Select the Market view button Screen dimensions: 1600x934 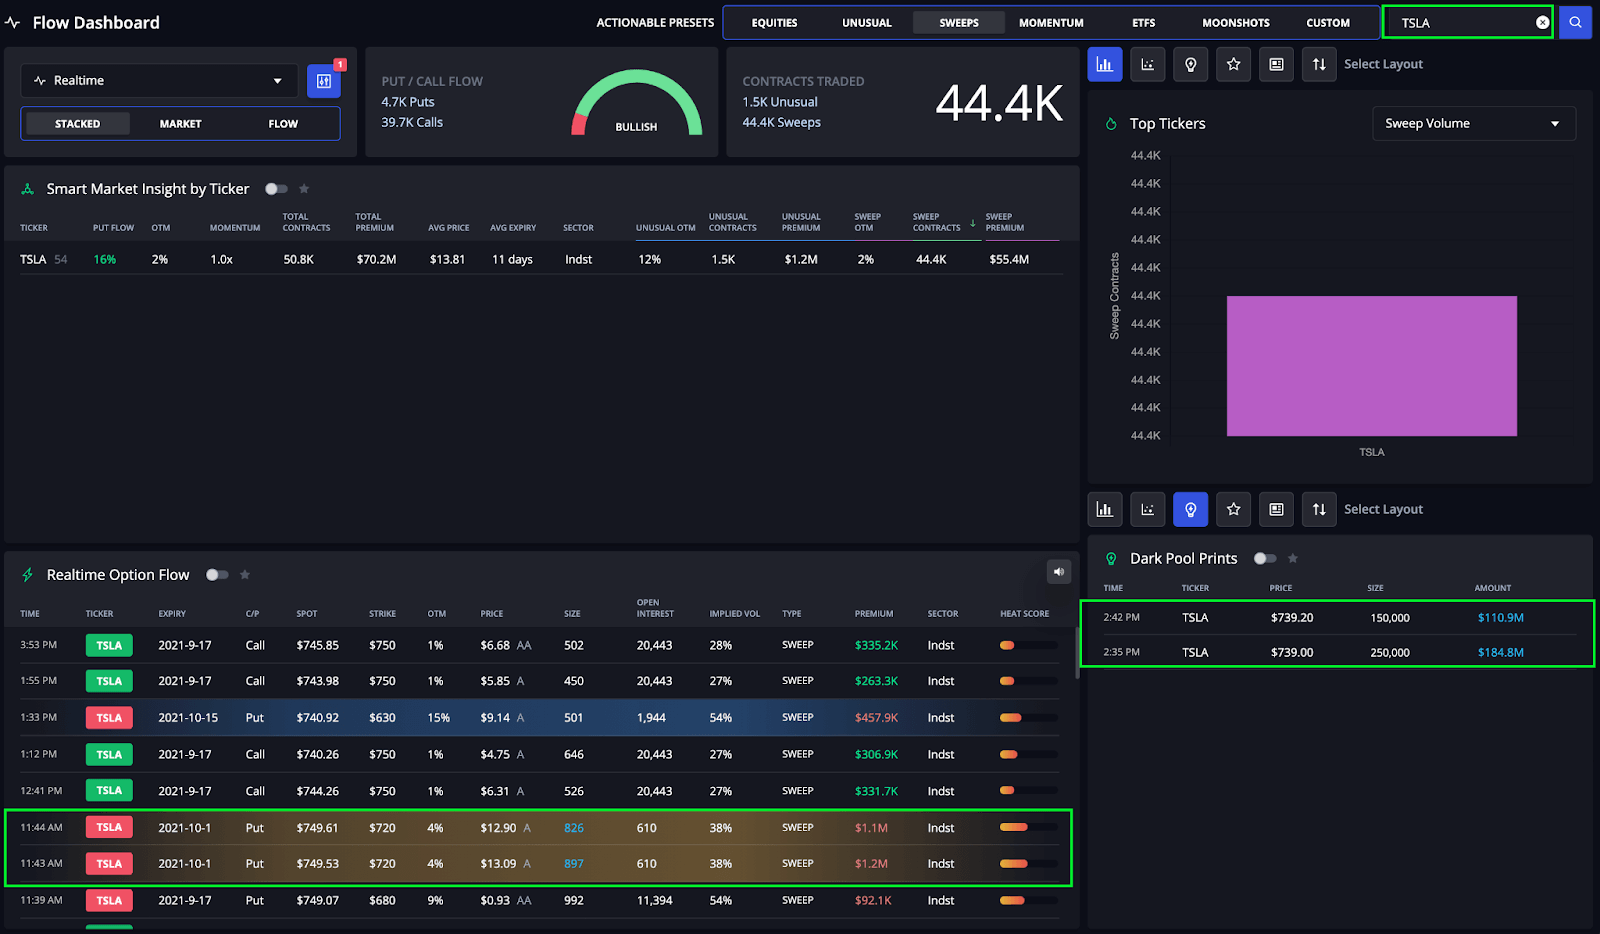click(181, 124)
